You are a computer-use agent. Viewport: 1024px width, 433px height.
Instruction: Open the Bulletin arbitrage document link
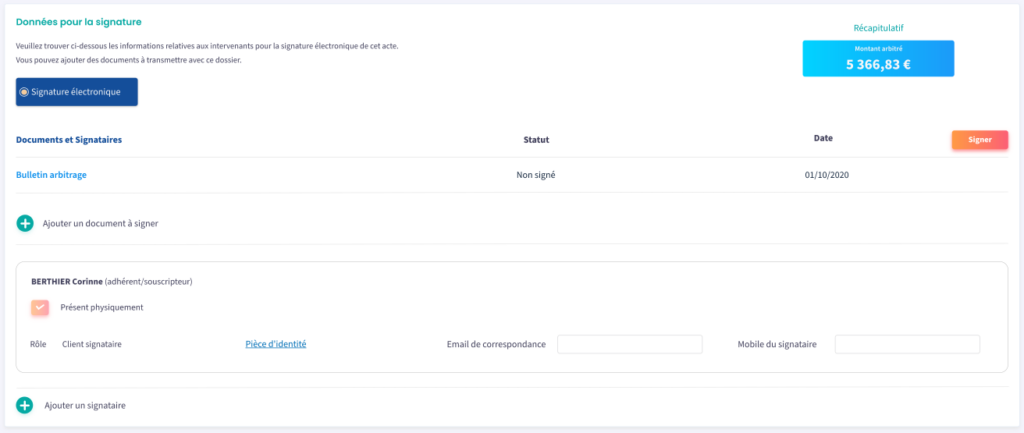(51, 175)
